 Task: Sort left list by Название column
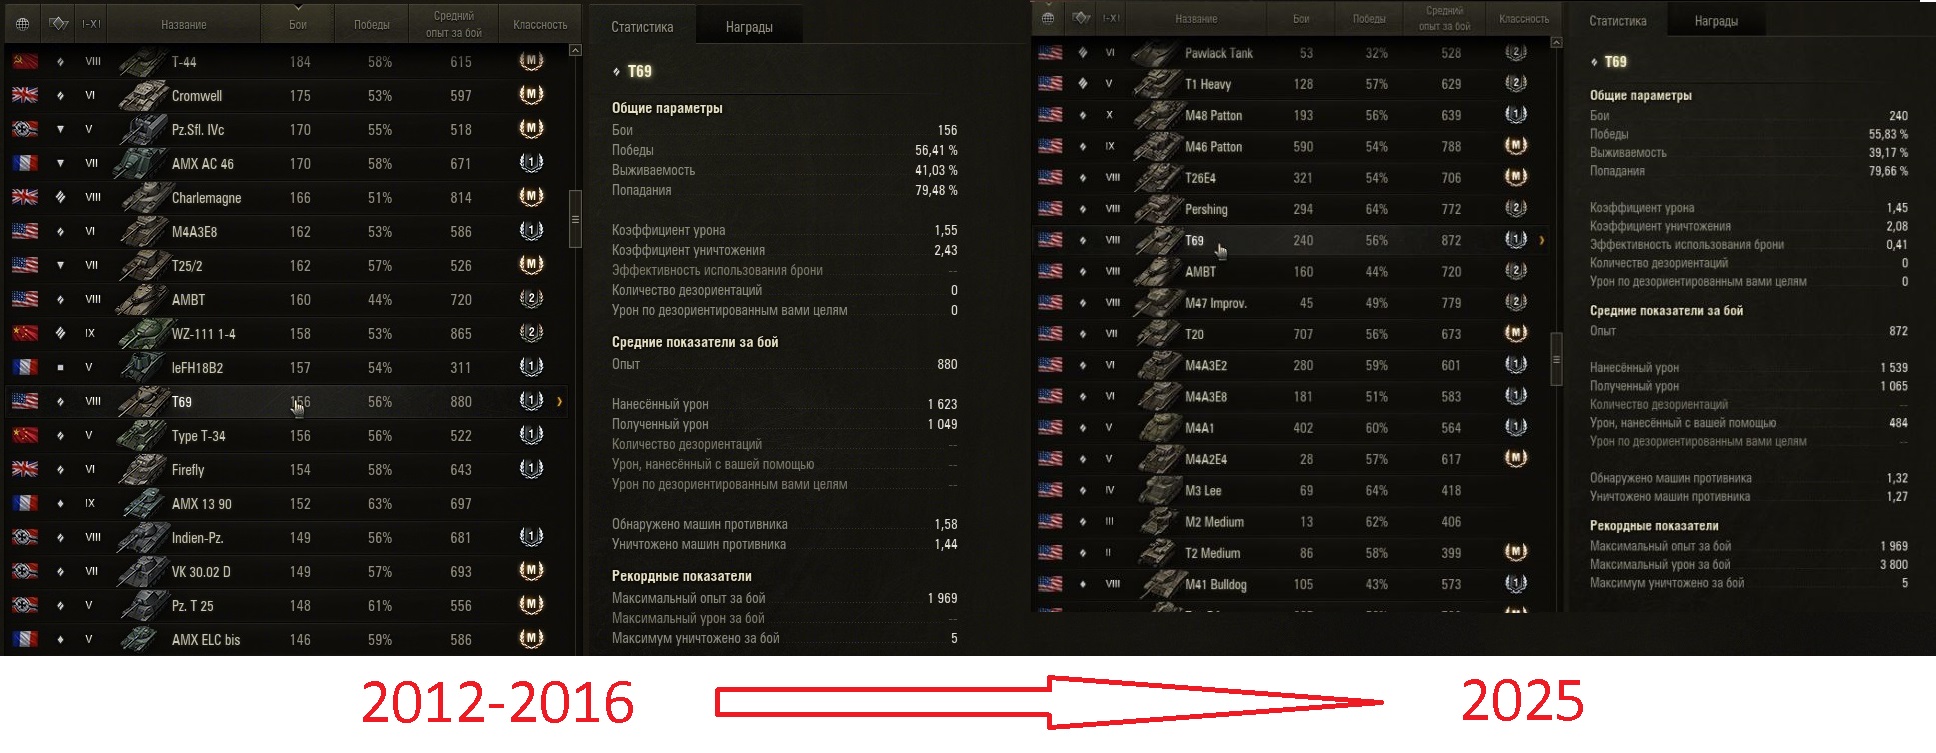coord(184,24)
